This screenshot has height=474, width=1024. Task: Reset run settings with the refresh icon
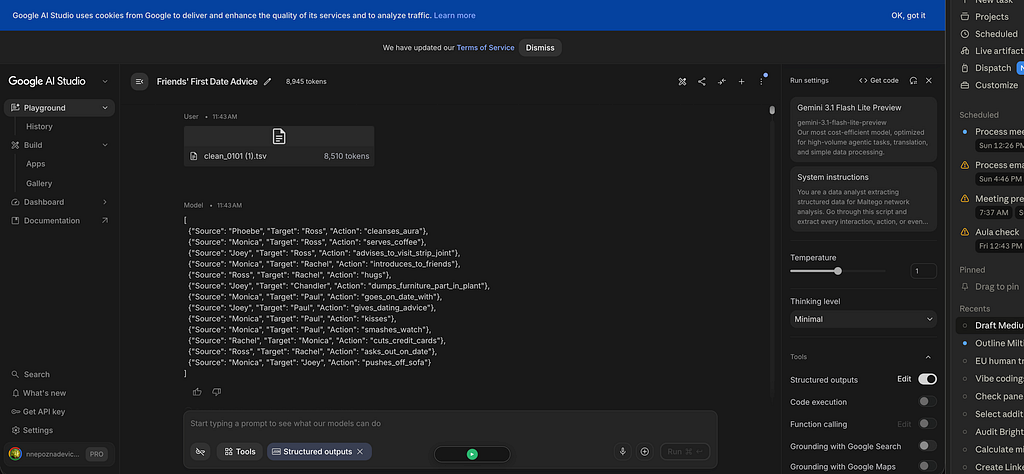pyautogui.click(x=913, y=80)
